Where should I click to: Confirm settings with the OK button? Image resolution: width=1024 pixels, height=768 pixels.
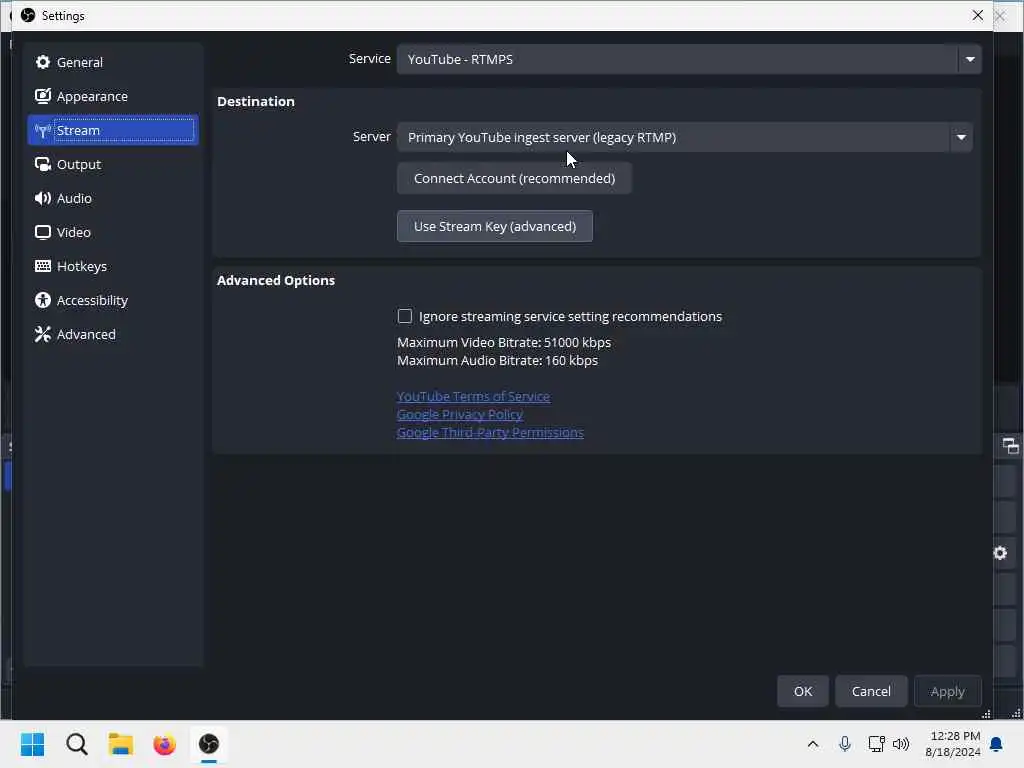pos(803,691)
